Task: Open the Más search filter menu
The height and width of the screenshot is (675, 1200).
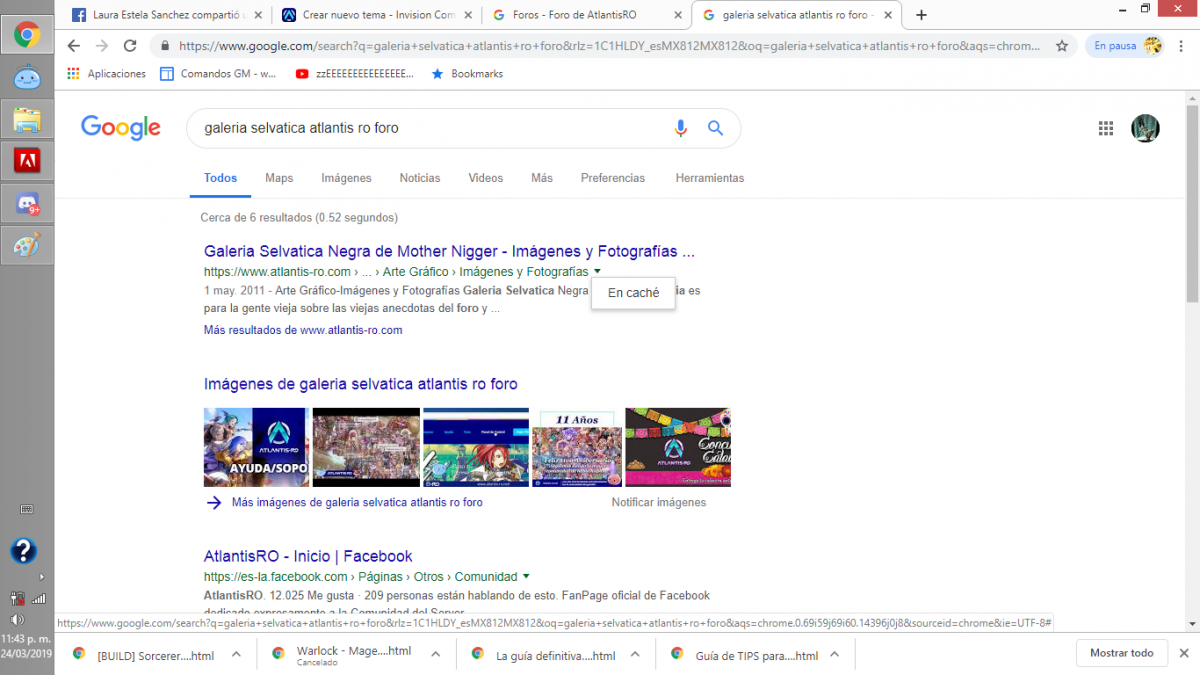Action: click(x=542, y=178)
